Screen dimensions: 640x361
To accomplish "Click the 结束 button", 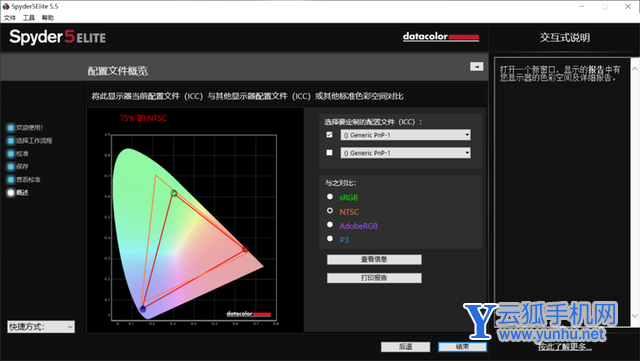I will 462,347.
